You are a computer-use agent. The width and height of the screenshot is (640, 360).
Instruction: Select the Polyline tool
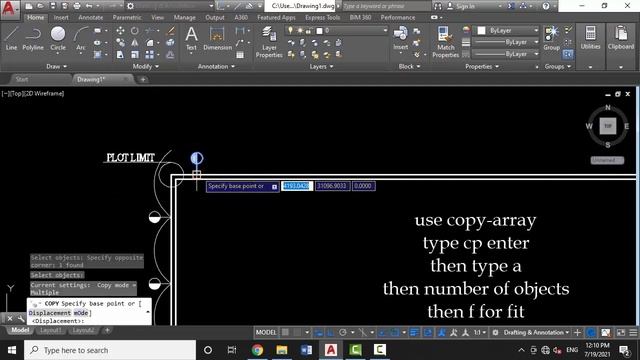[x=33, y=38]
